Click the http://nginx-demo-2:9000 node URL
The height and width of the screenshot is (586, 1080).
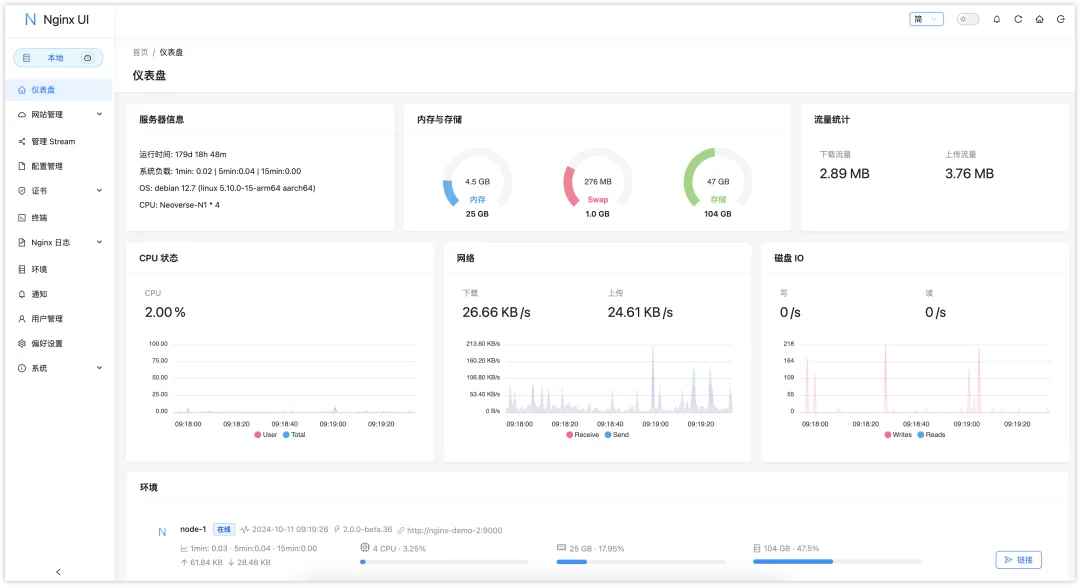point(455,530)
